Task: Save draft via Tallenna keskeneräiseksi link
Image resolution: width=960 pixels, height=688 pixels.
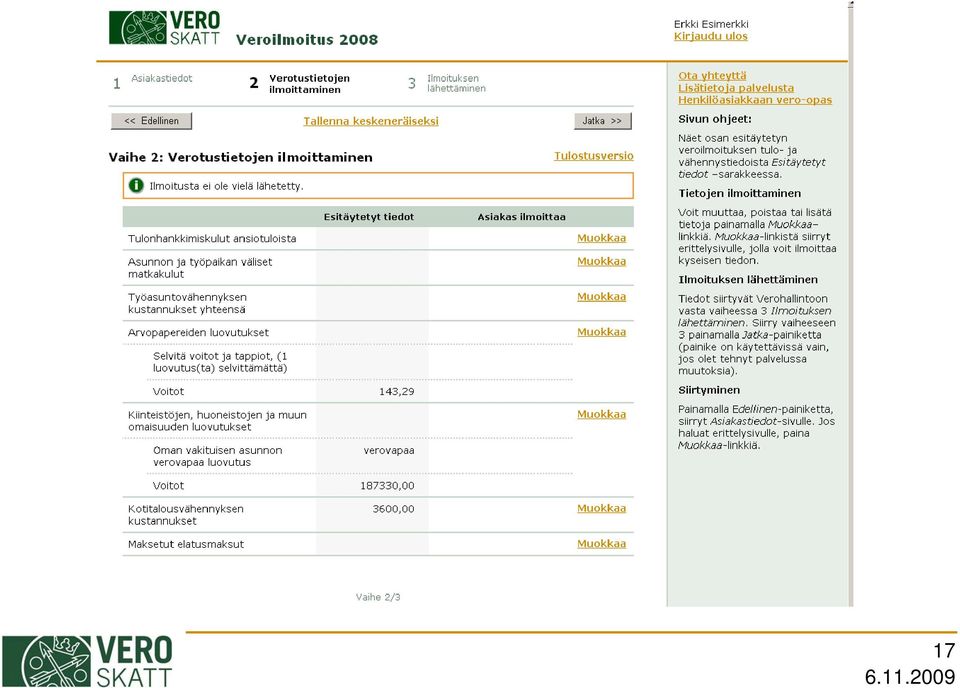Action: click(371, 121)
